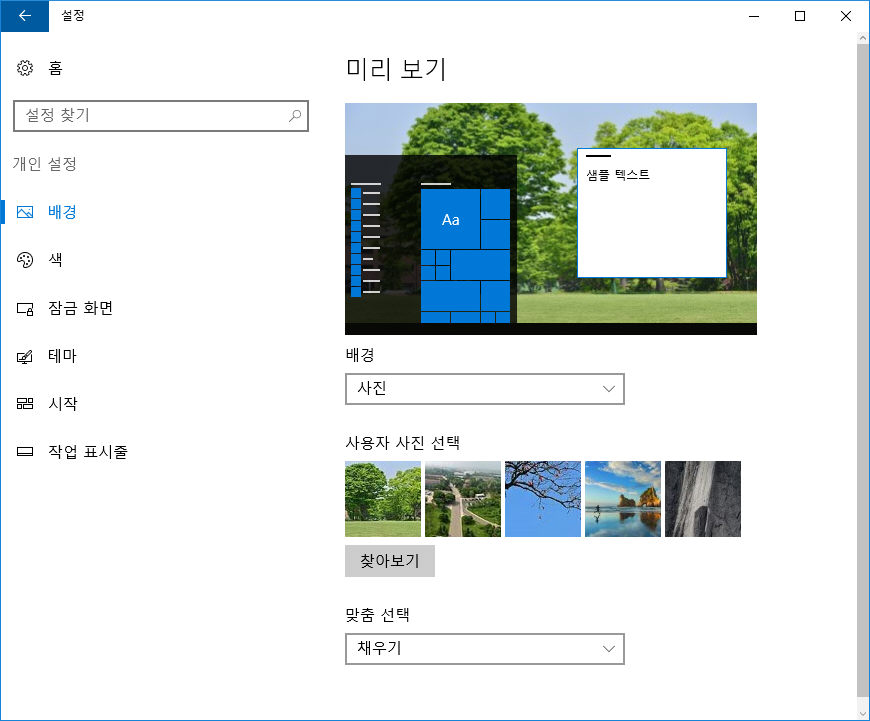Click the 사용자 사진 선택 label

click(x=403, y=442)
